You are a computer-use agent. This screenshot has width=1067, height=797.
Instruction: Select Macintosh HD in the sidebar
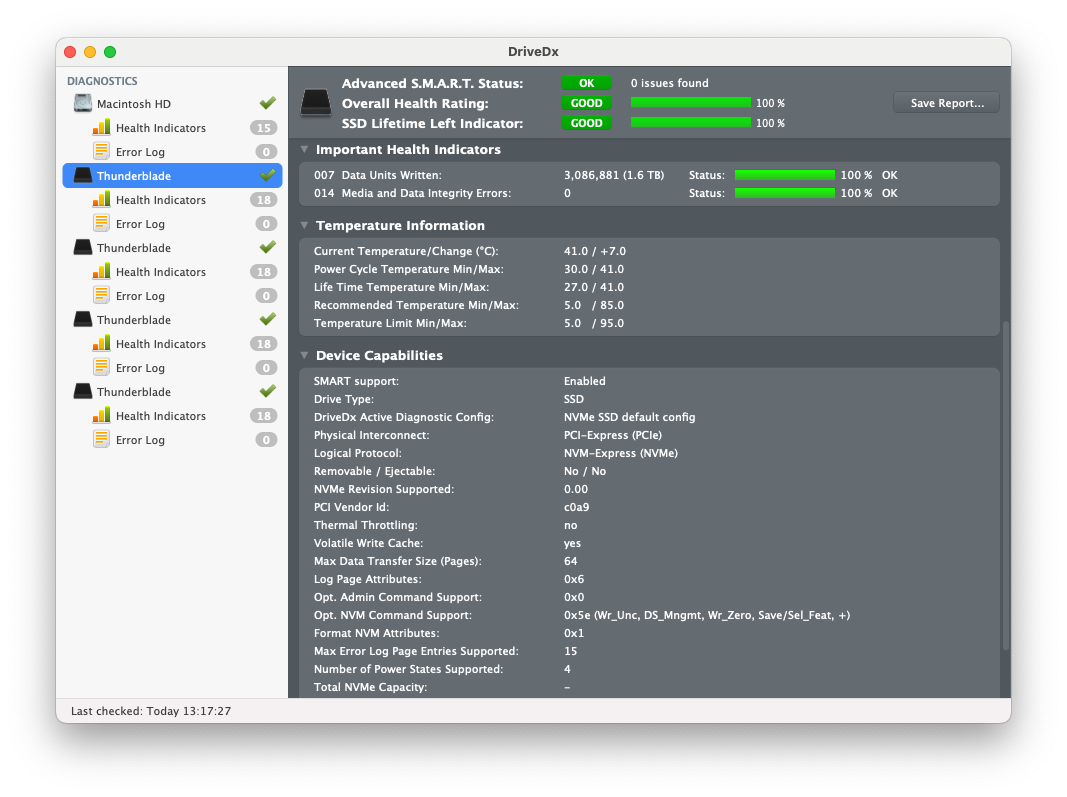(133, 104)
